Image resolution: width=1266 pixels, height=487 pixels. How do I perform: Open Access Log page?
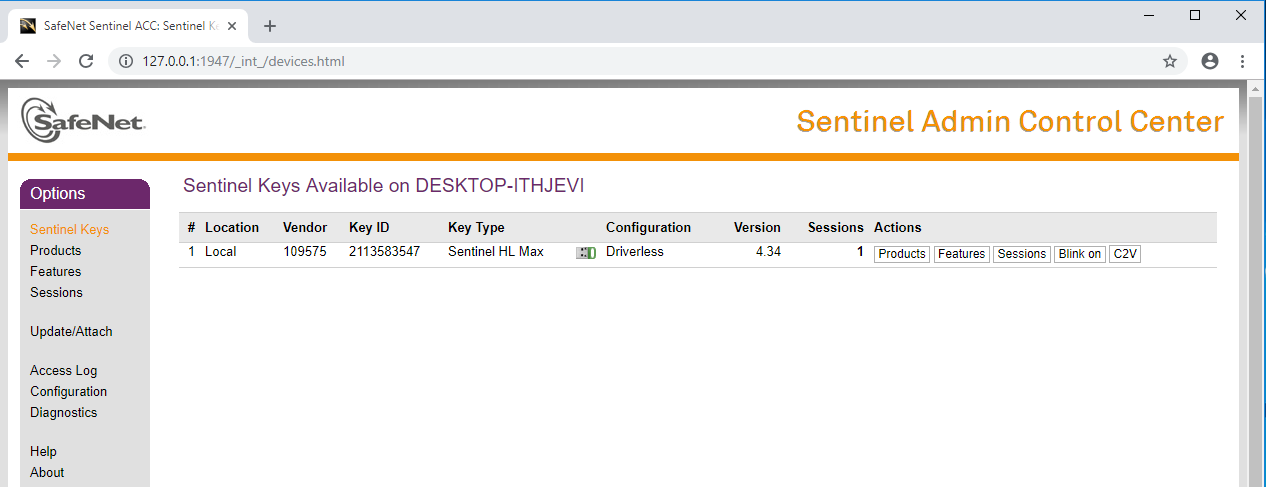[63, 370]
